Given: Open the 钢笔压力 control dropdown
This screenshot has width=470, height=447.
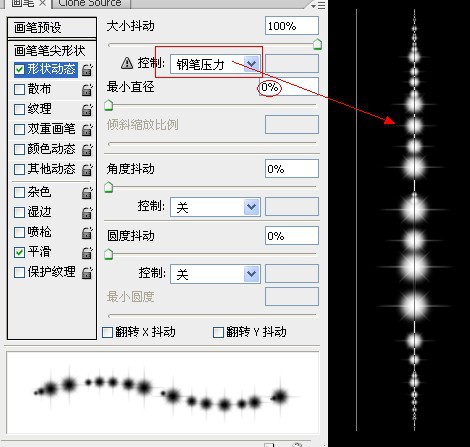Looking at the screenshot, I should coord(215,64).
